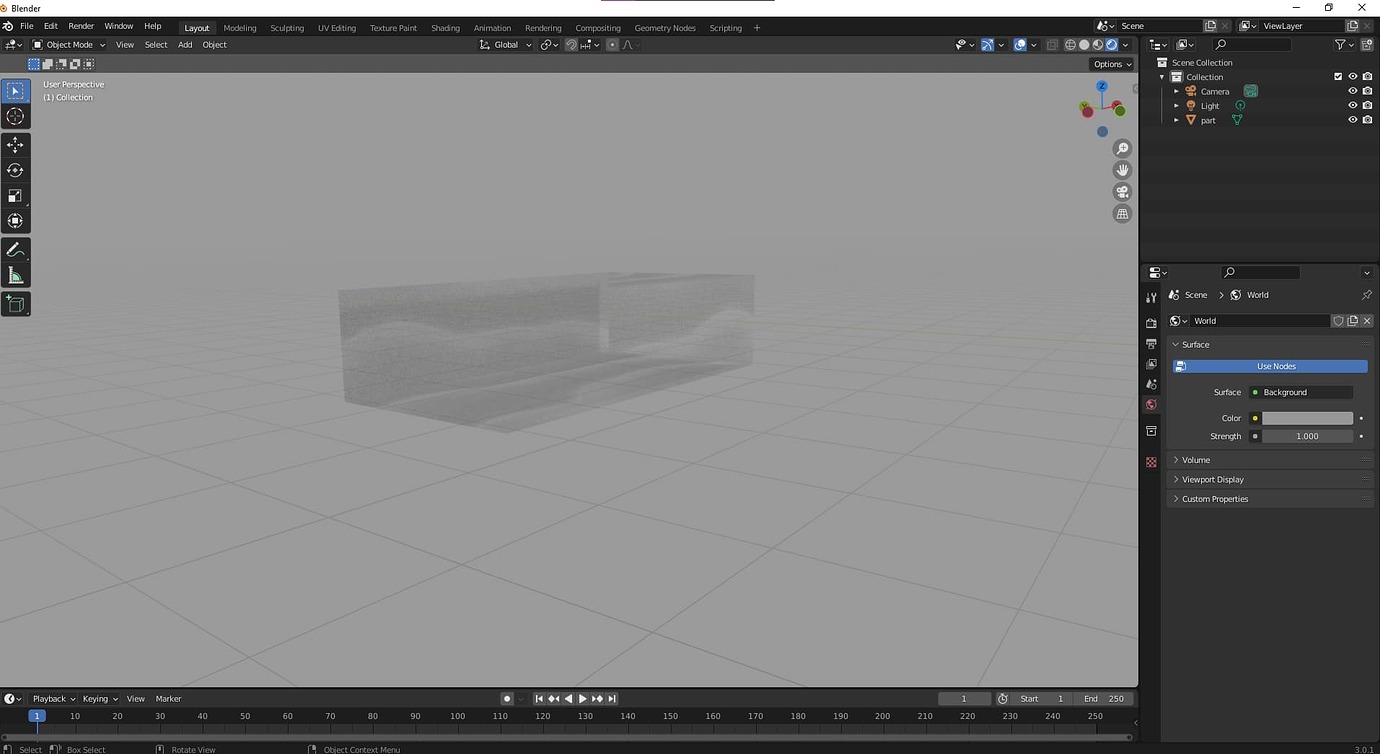Expand the Viewport Display panel
1380x754 pixels.
[x=1270, y=480]
